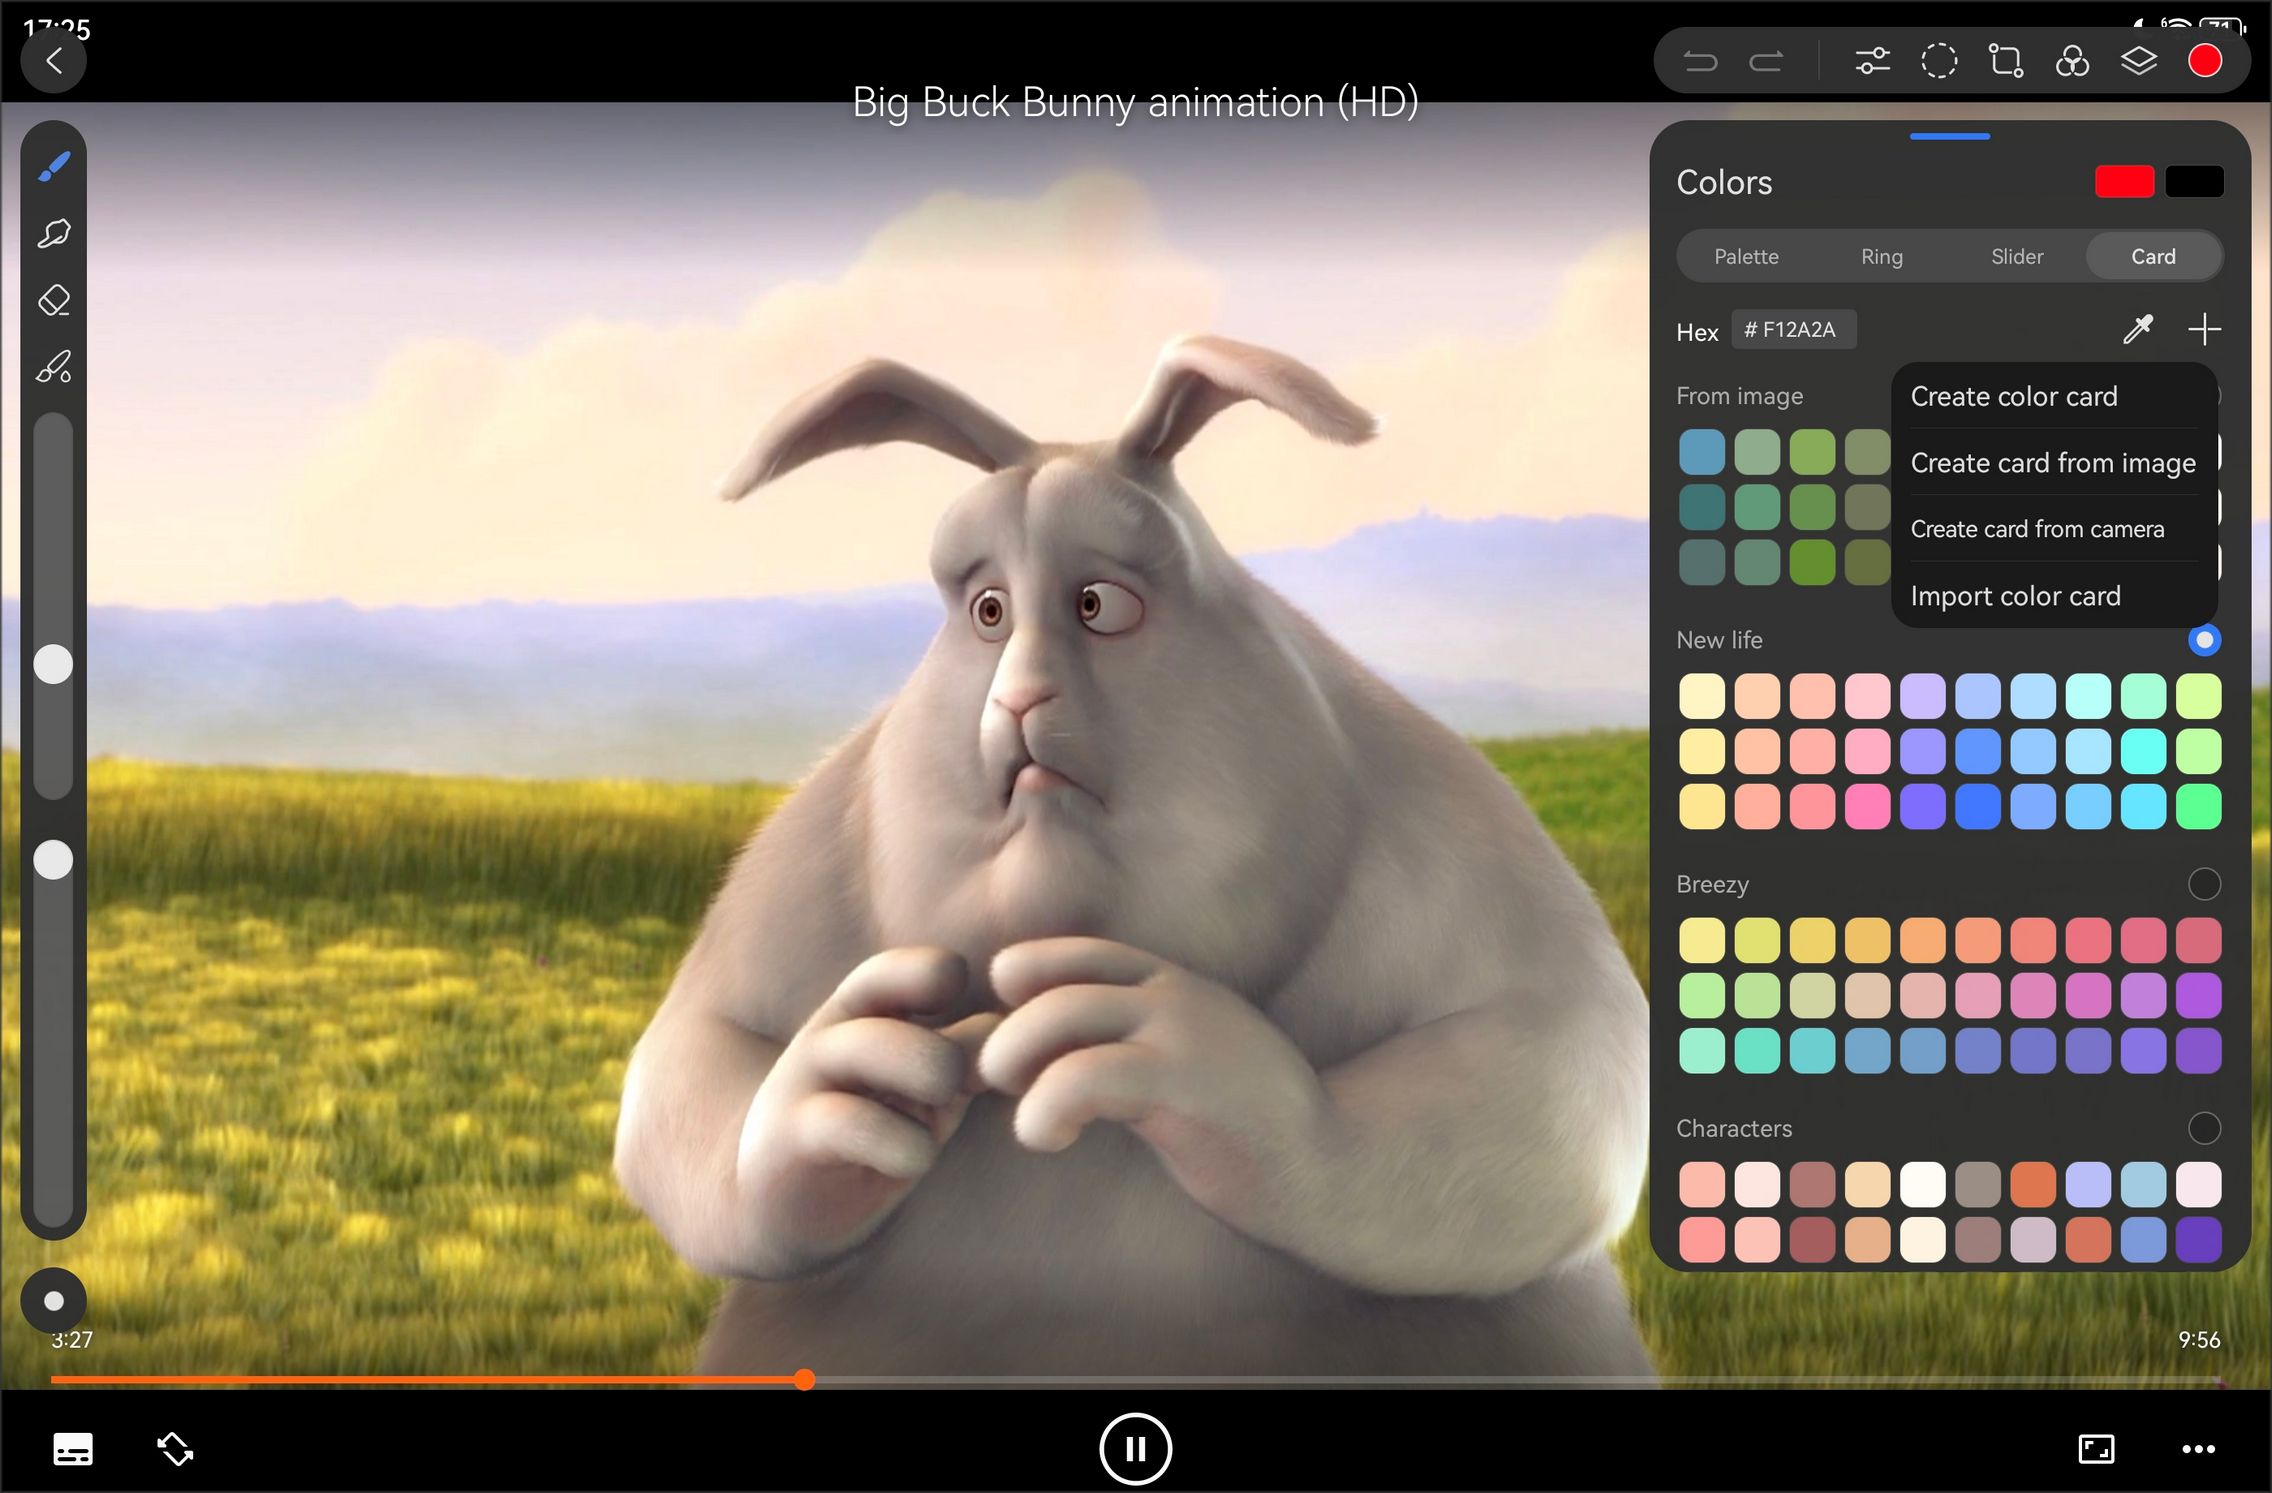
Task: Select the Characters color card radio
Action: [x=2203, y=1128]
